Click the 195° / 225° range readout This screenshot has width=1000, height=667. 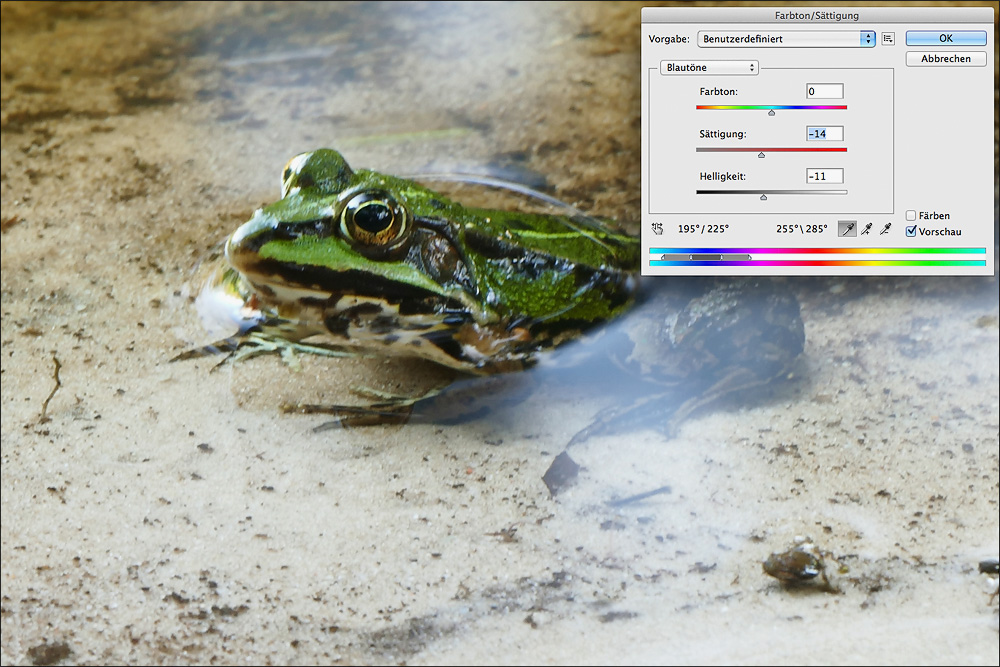(703, 229)
